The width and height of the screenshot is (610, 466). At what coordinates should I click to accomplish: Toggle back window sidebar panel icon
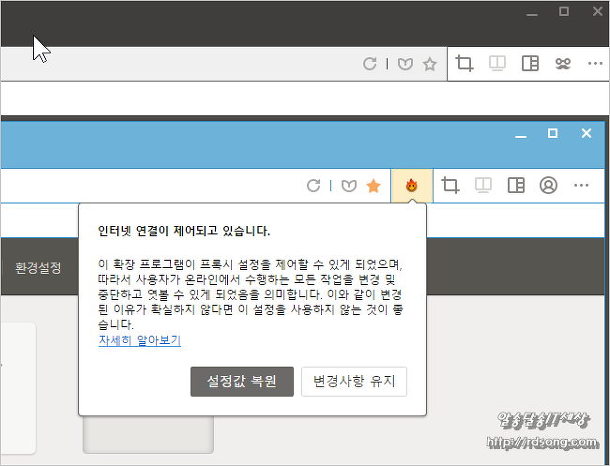click(530, 64)
